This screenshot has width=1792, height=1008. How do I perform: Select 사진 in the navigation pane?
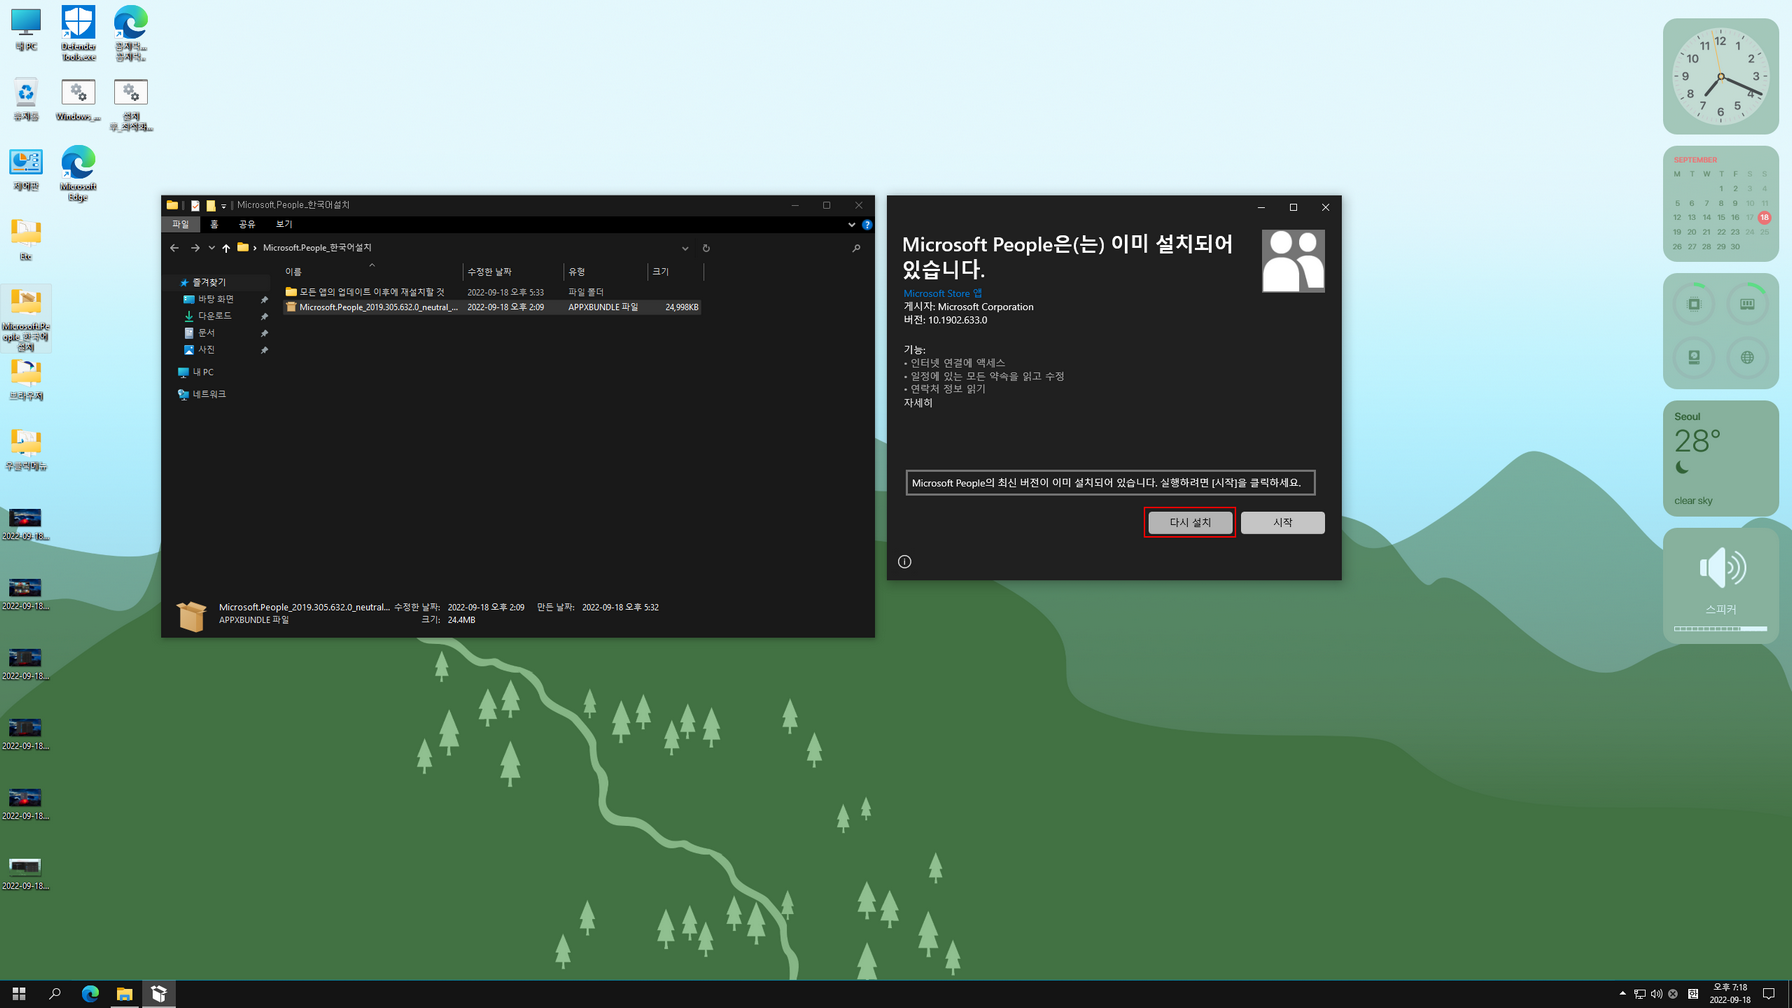pyautogui.click(x=206, y=350)
